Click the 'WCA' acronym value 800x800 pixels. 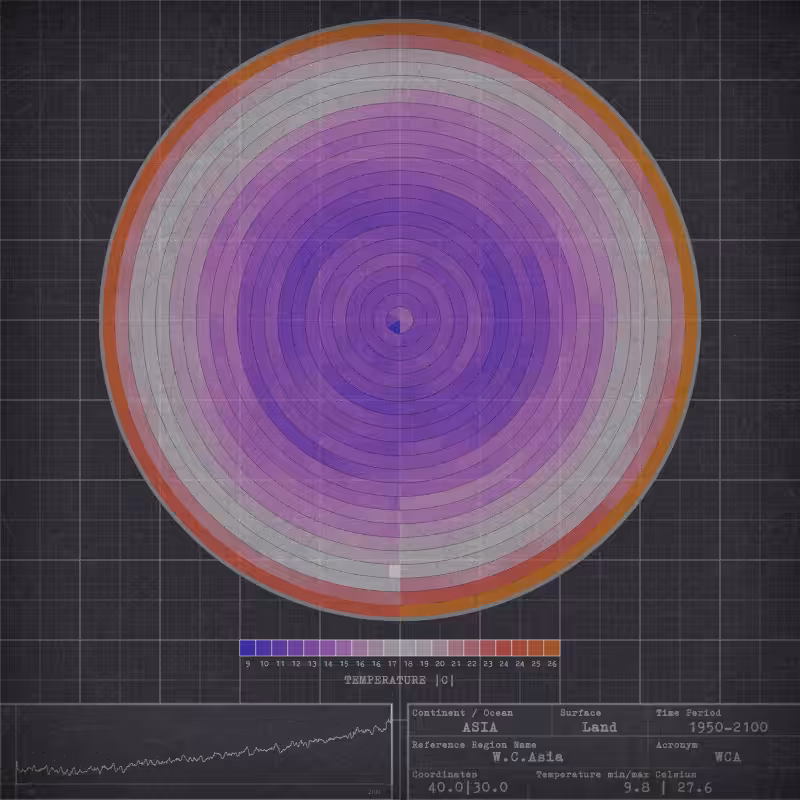(728, 757)
